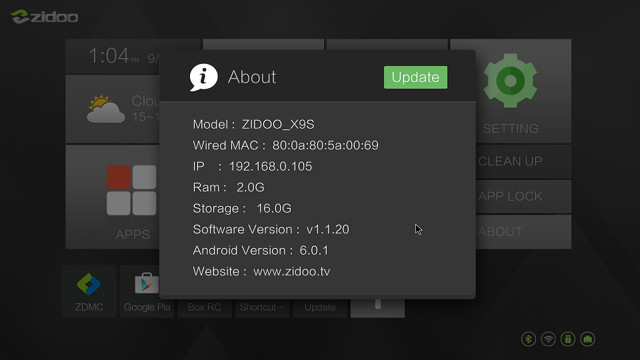Click the Bluetooth status icon
Viewport: 640px width, 360px height.
[529, 339]
